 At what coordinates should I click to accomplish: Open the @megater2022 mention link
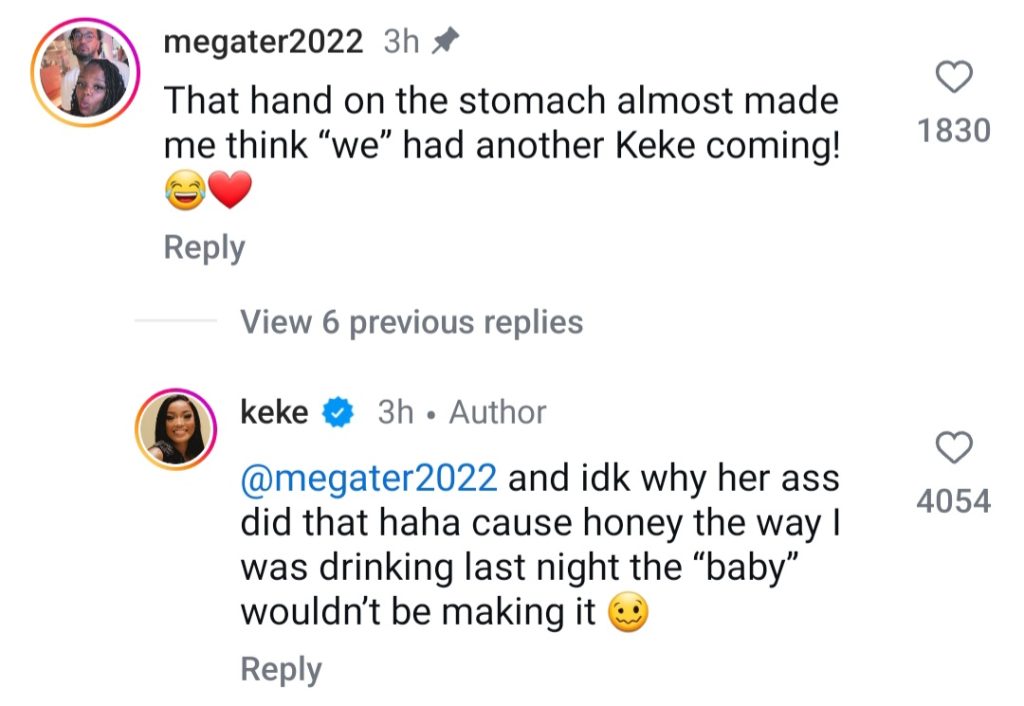point(369,478)
